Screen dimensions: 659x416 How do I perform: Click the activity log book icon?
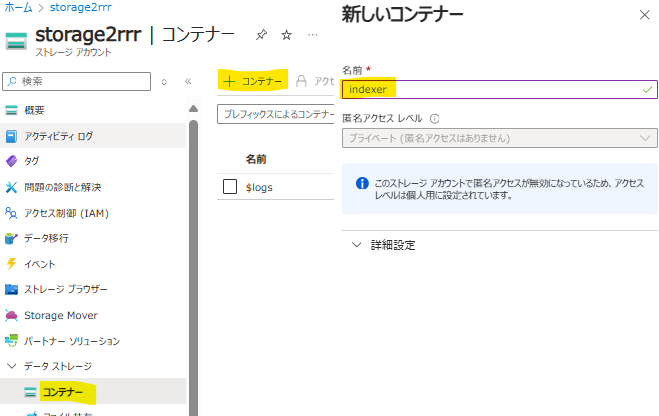[x=11, y=136]
